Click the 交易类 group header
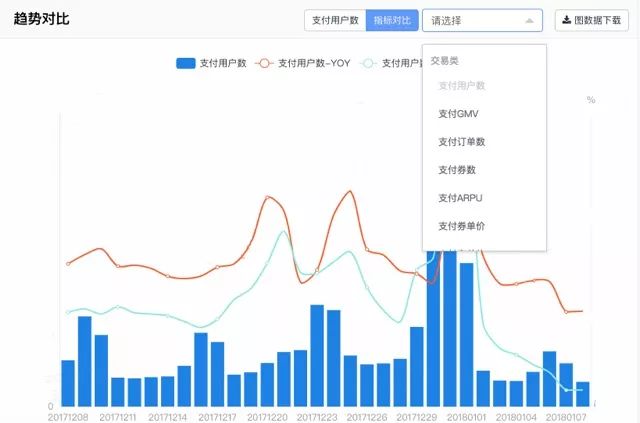The height and width of the screenshot is (423, 640). pyautogui.click(x=444, y=60)
